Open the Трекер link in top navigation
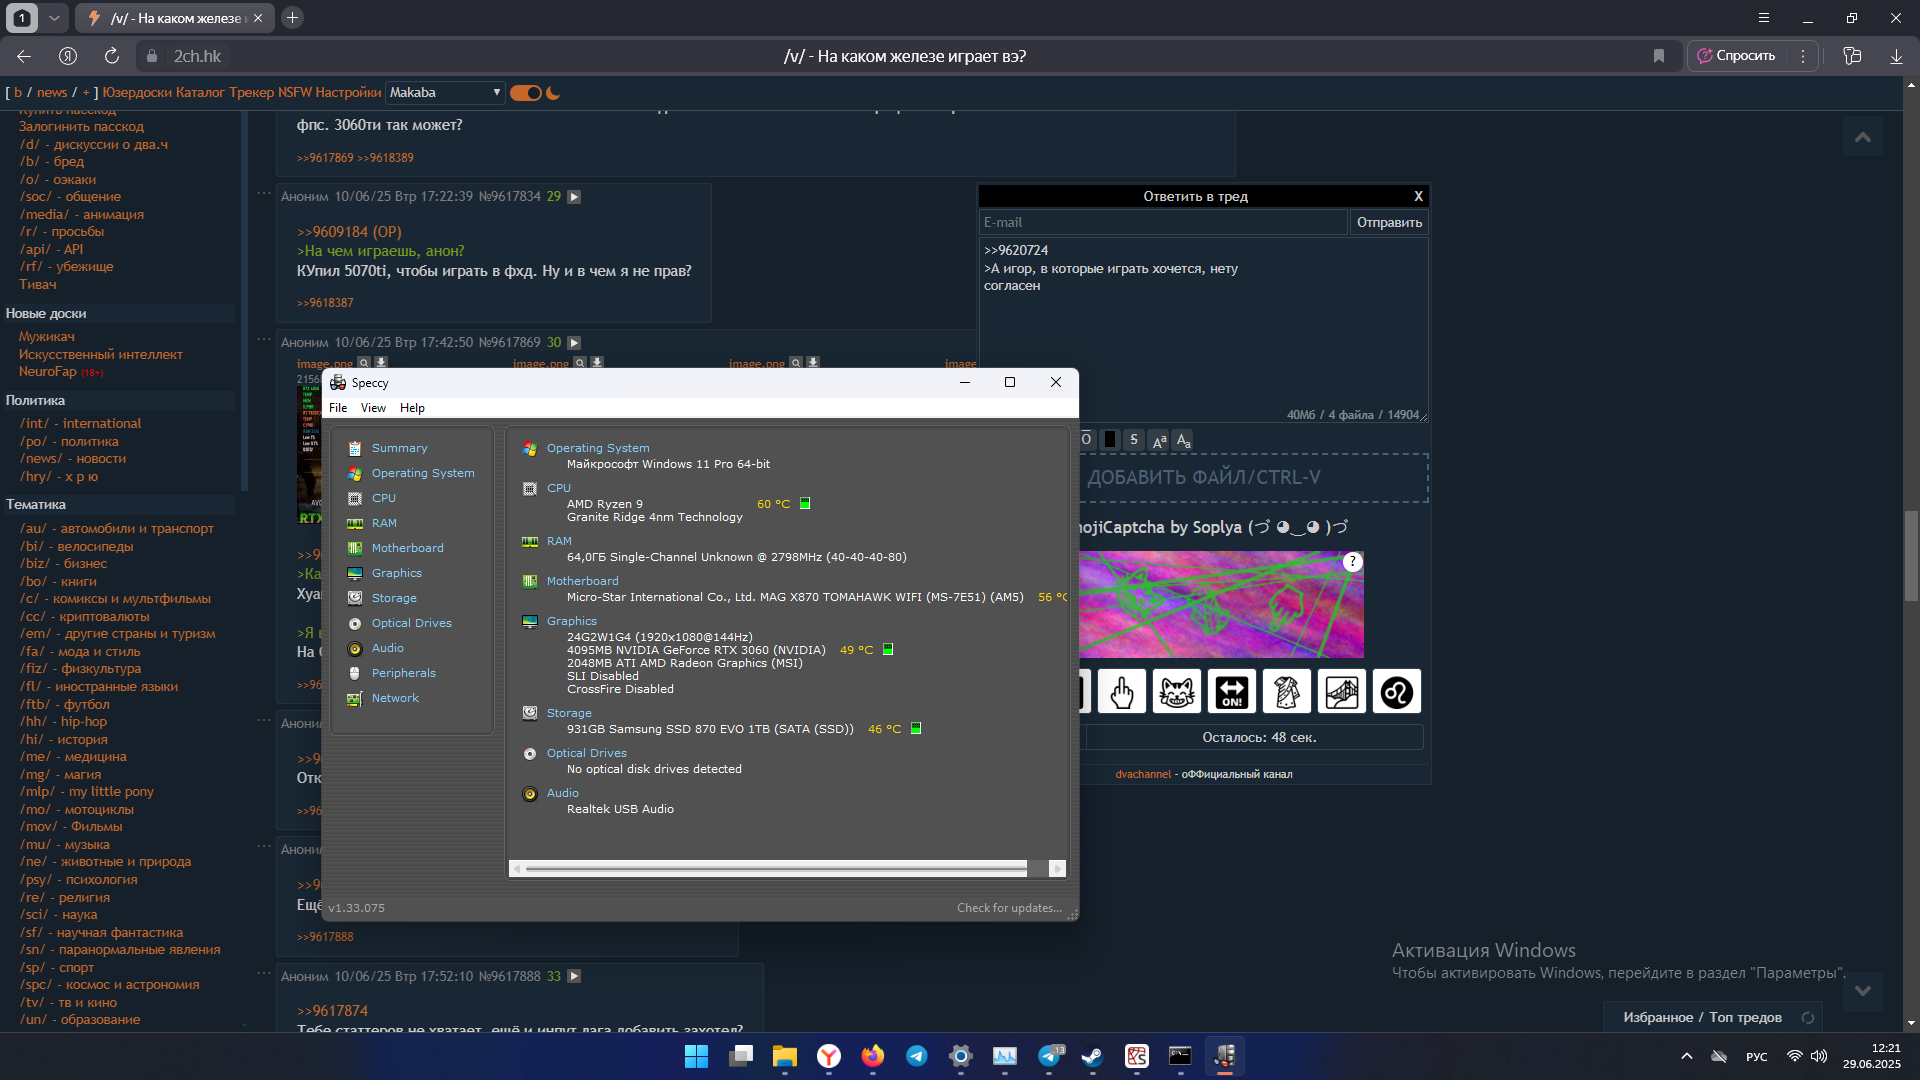This screenshot has height=1080, width=1920. 251,93
